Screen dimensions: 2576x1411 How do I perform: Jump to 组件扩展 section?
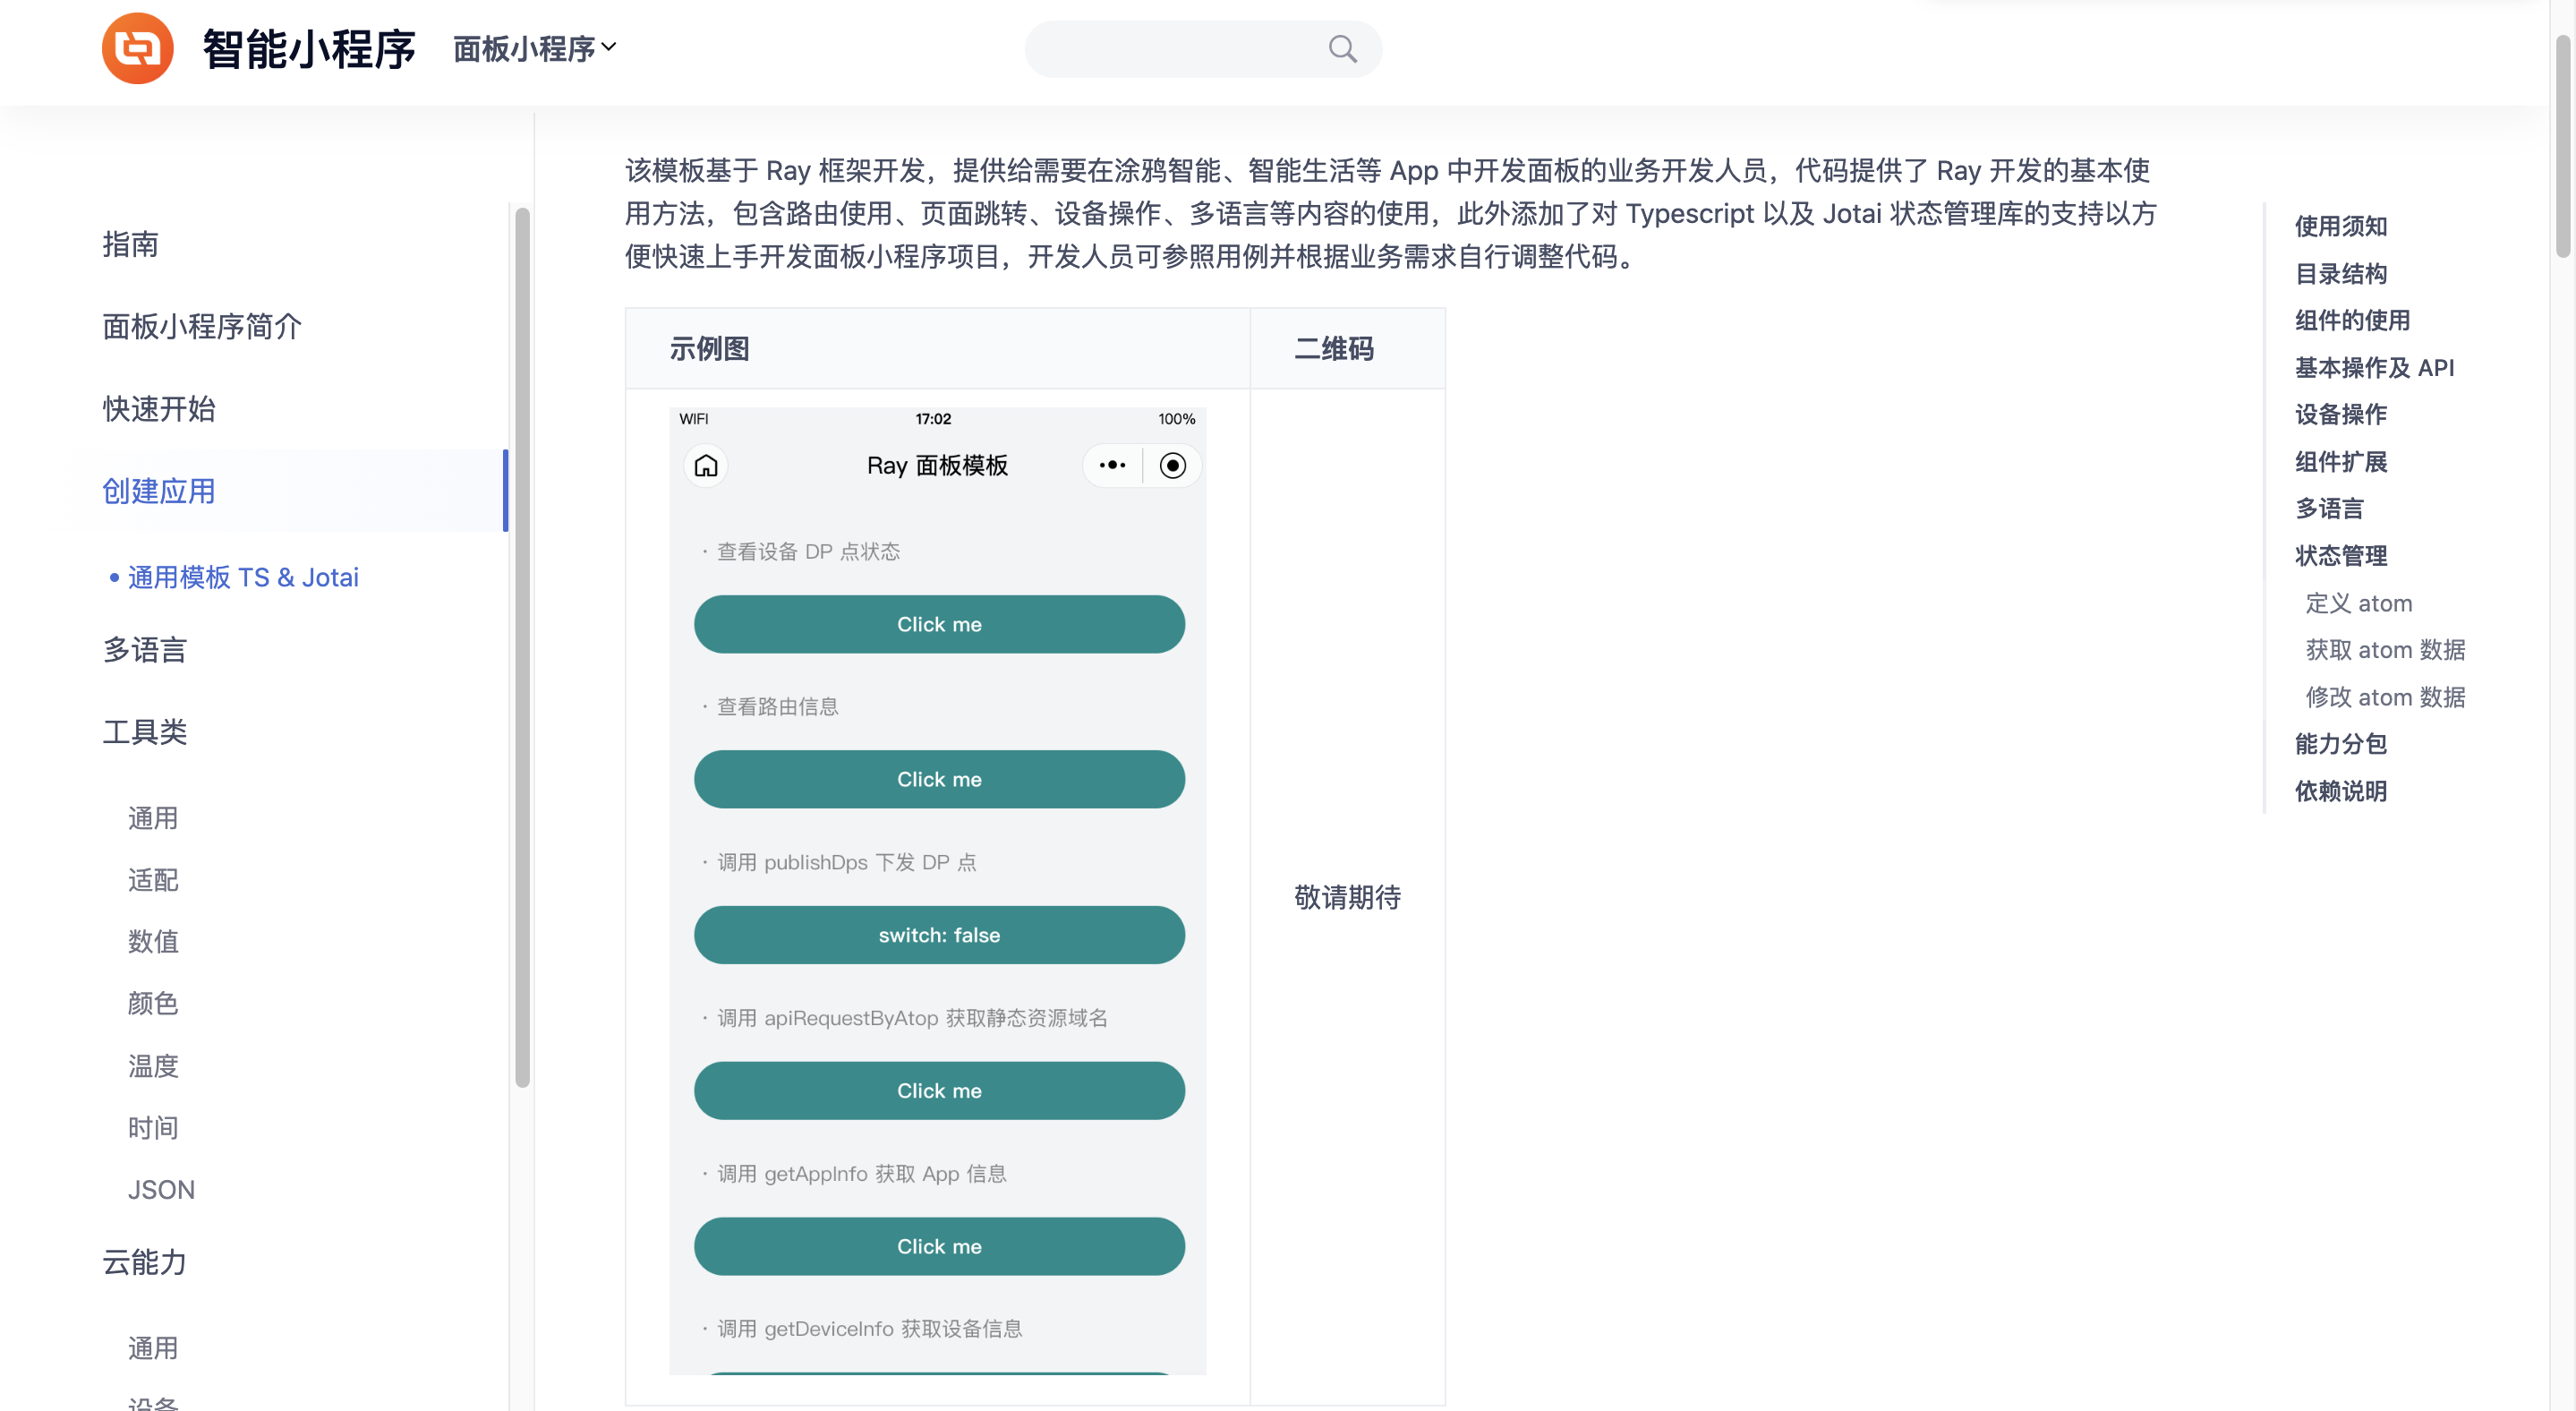pos(2341,462)
